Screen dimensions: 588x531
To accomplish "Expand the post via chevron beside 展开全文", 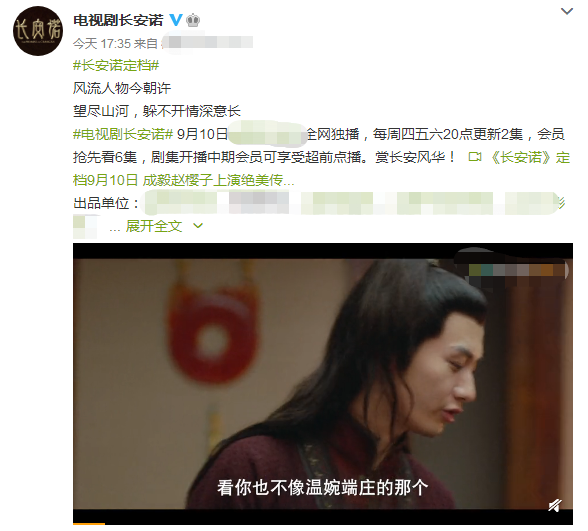I will click(198, 226).
